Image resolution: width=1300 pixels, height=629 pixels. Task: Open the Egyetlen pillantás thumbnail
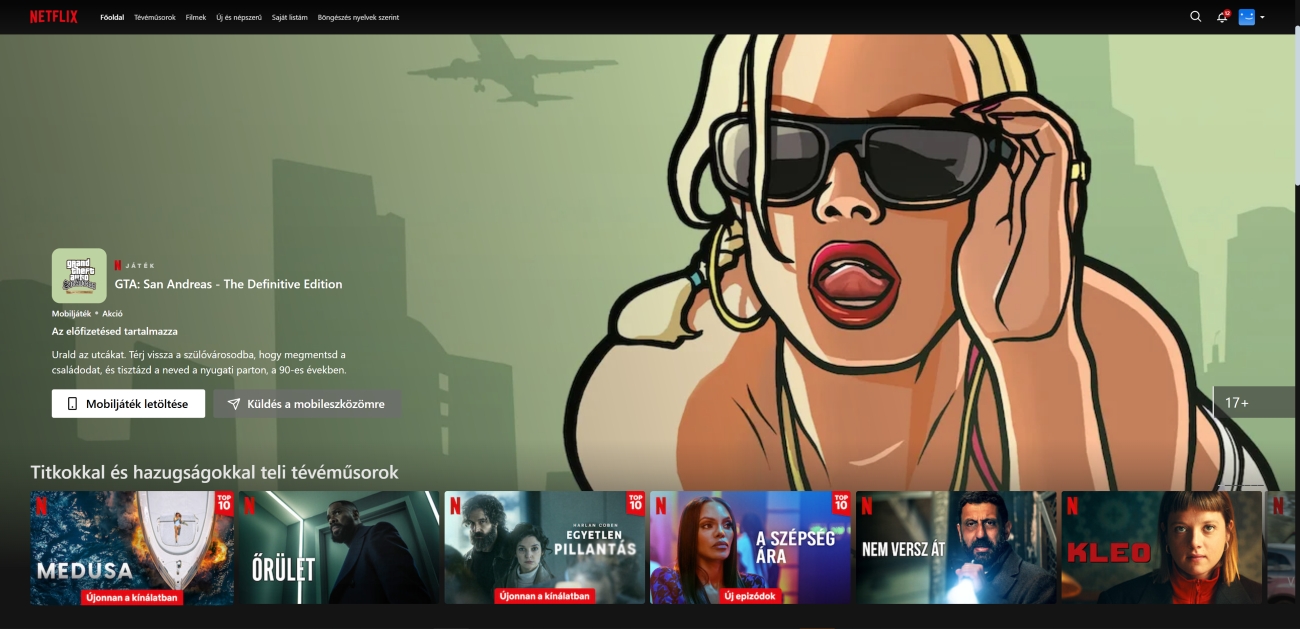pos(544,547)
